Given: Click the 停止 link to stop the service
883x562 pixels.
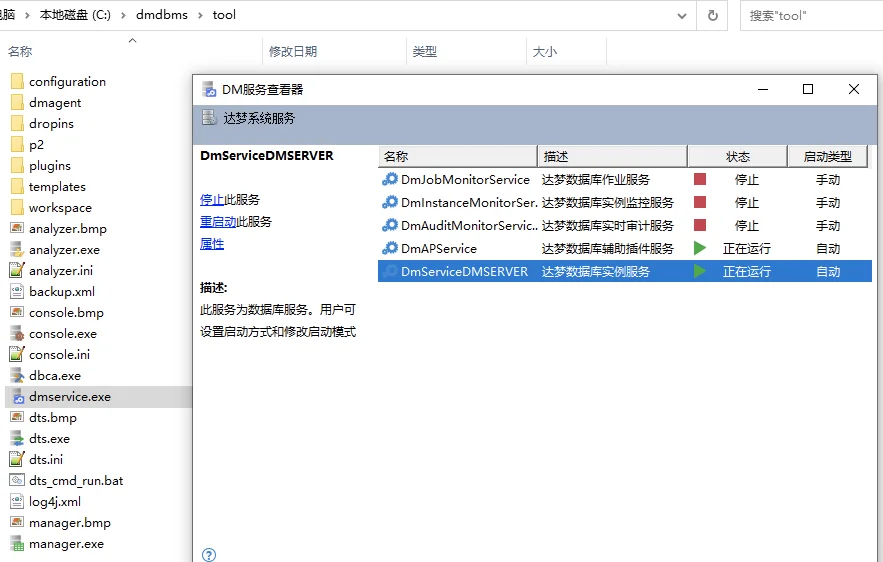Looking at the screenshot, I should [x=212, y=199].
